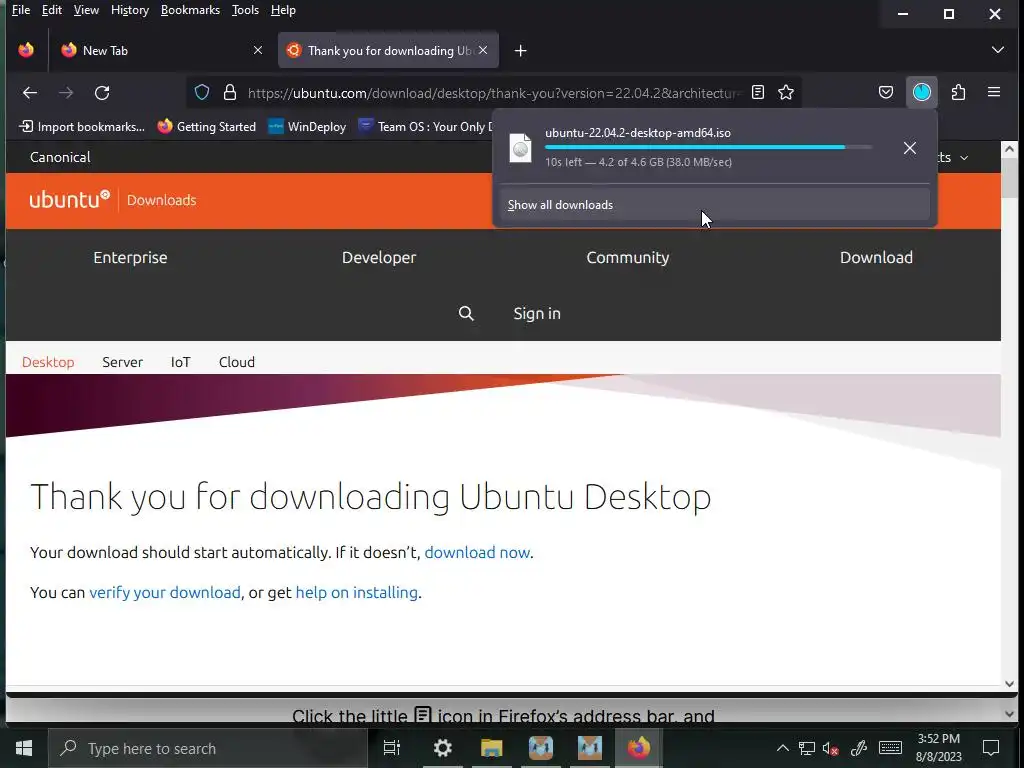Click Show all downloads

(714, 205)
